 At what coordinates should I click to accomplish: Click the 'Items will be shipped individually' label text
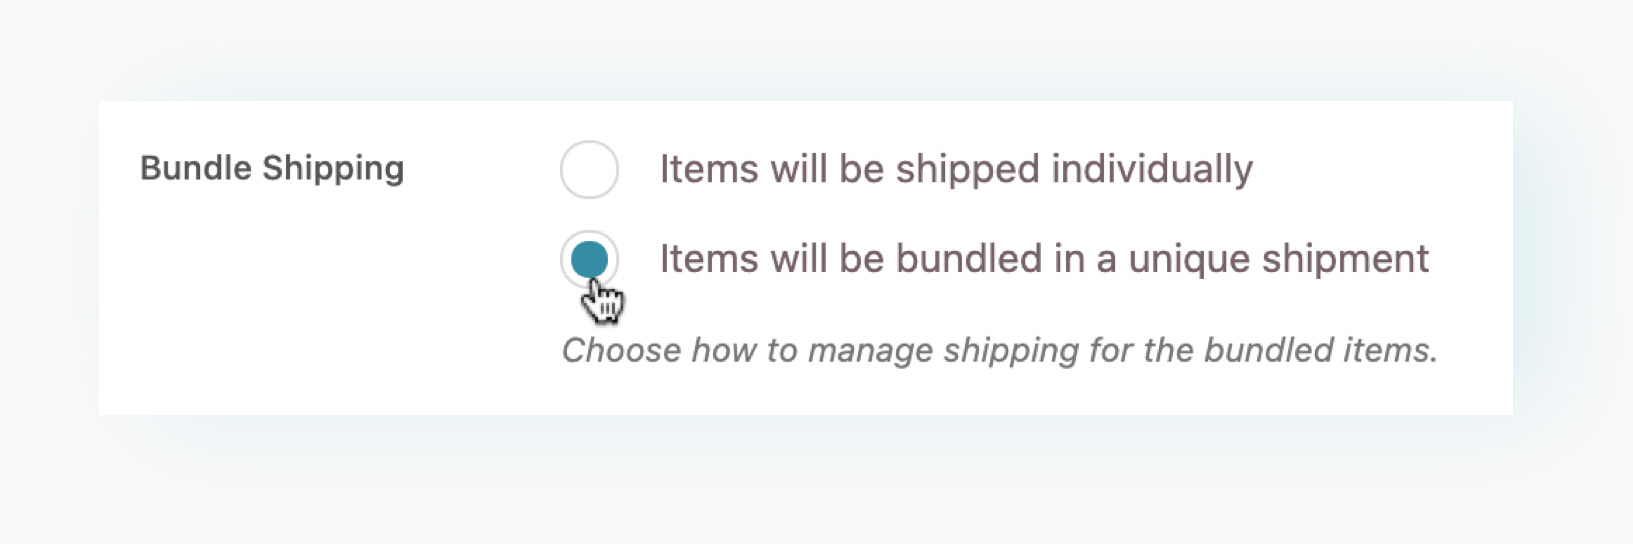956,169
